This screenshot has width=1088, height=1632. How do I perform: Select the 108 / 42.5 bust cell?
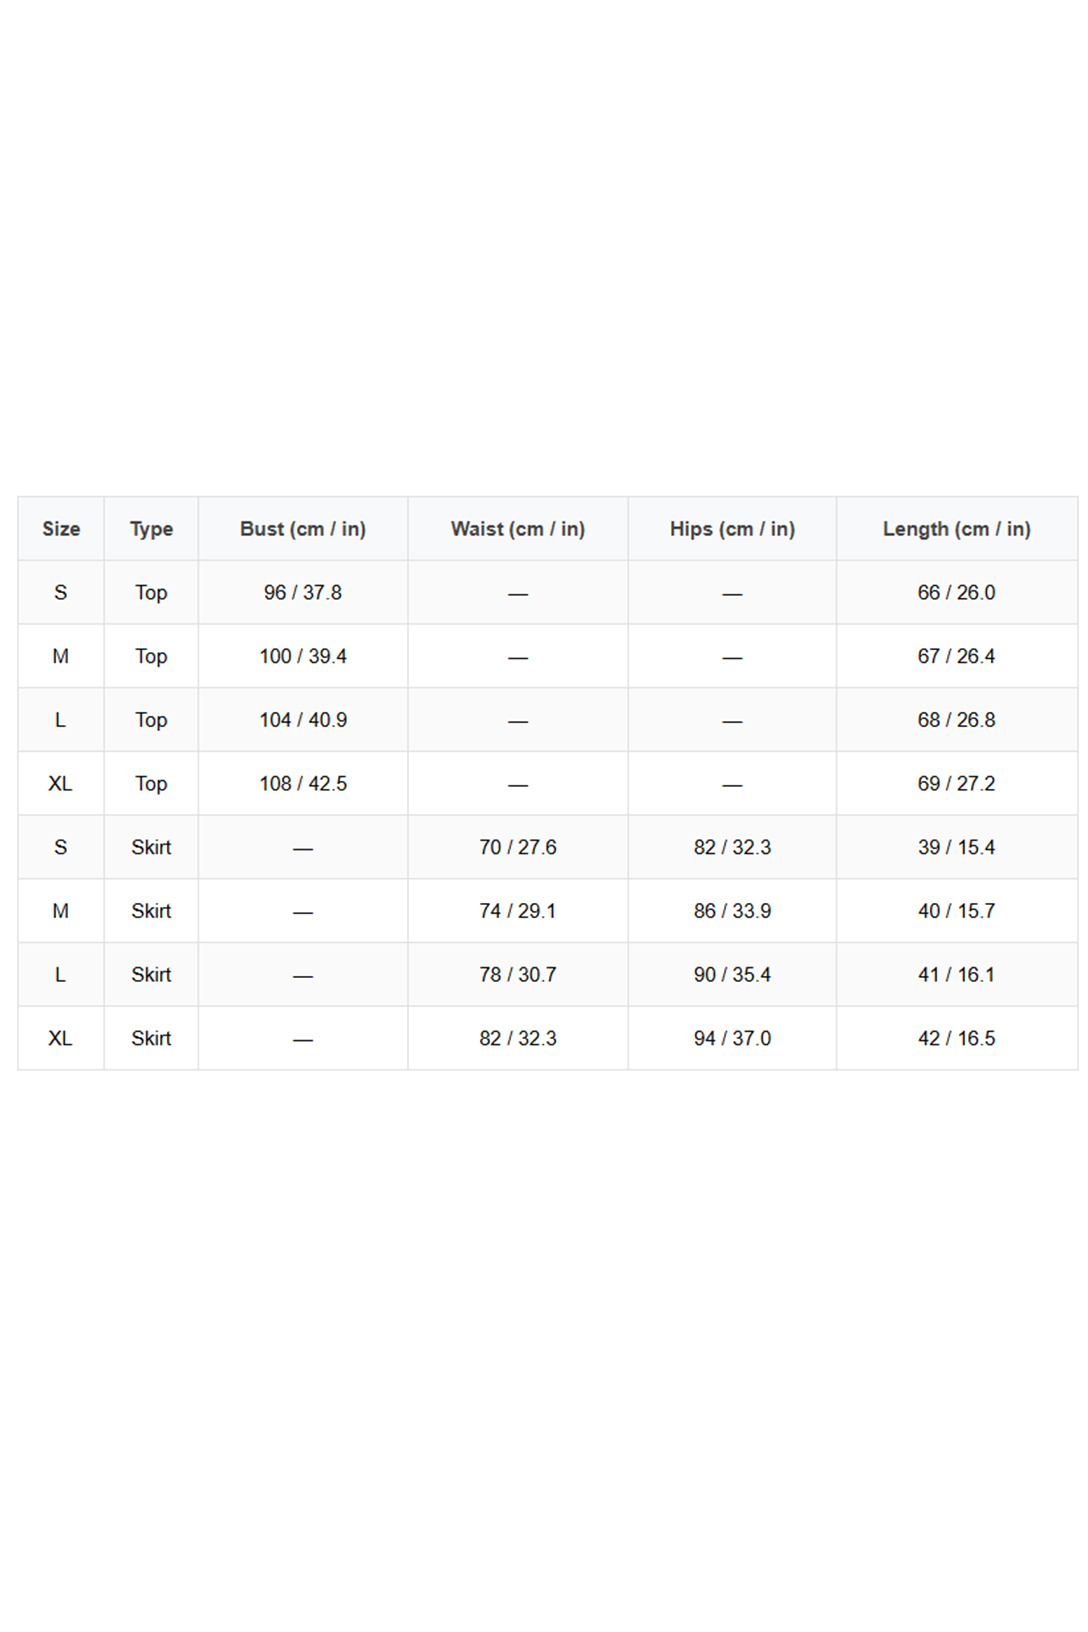(x=303, y=784)
